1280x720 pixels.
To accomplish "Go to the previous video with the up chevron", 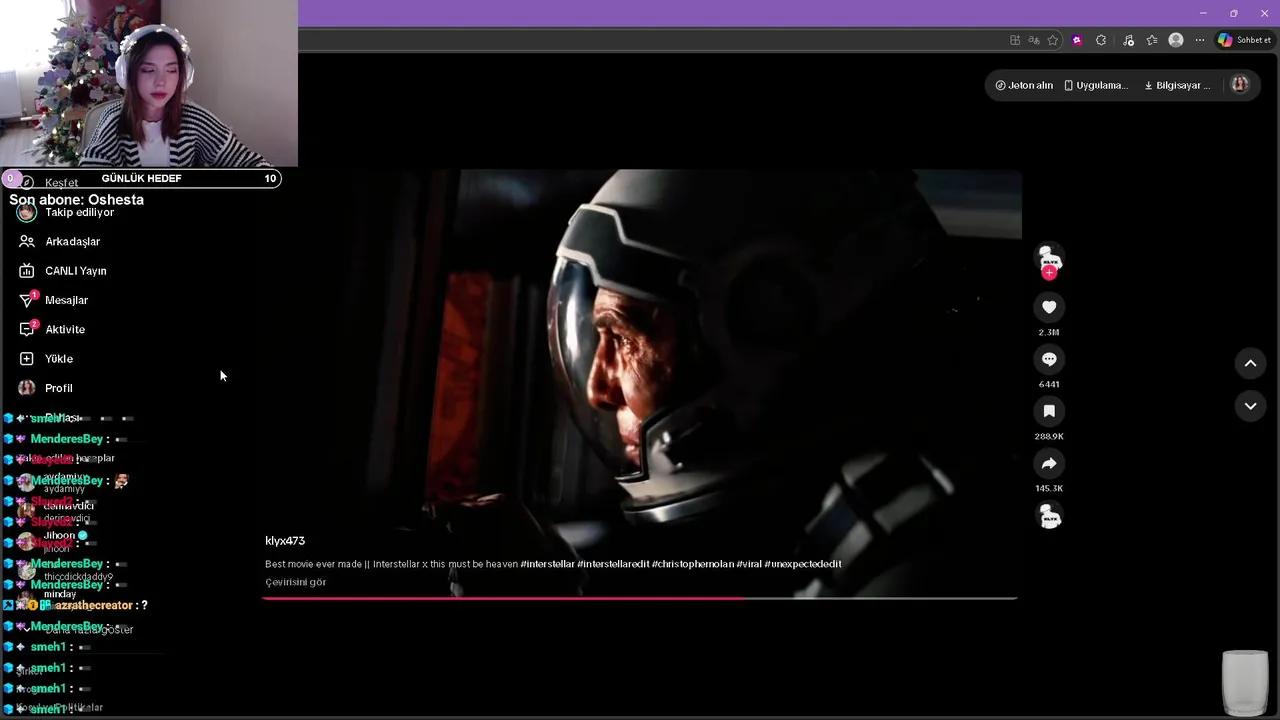I will pyautogui.click(x=1250, y=363).
